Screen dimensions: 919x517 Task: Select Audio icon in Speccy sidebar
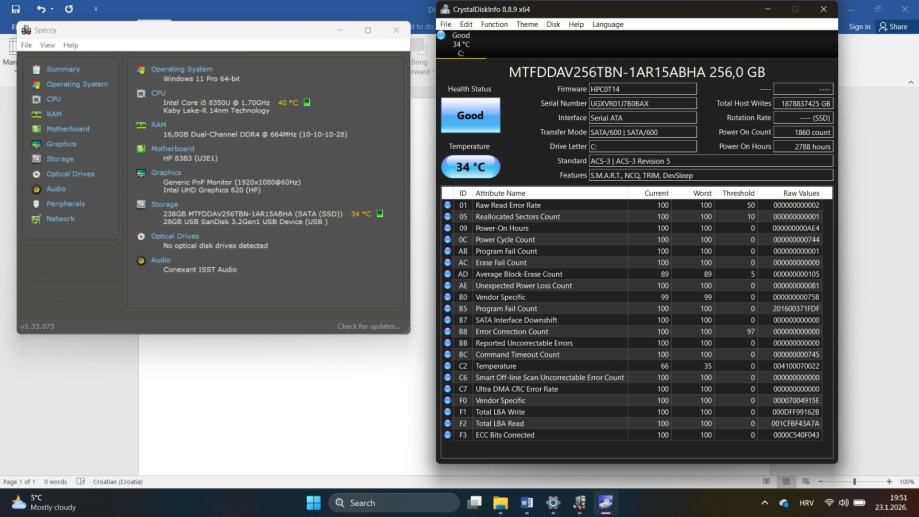[36, 189]
